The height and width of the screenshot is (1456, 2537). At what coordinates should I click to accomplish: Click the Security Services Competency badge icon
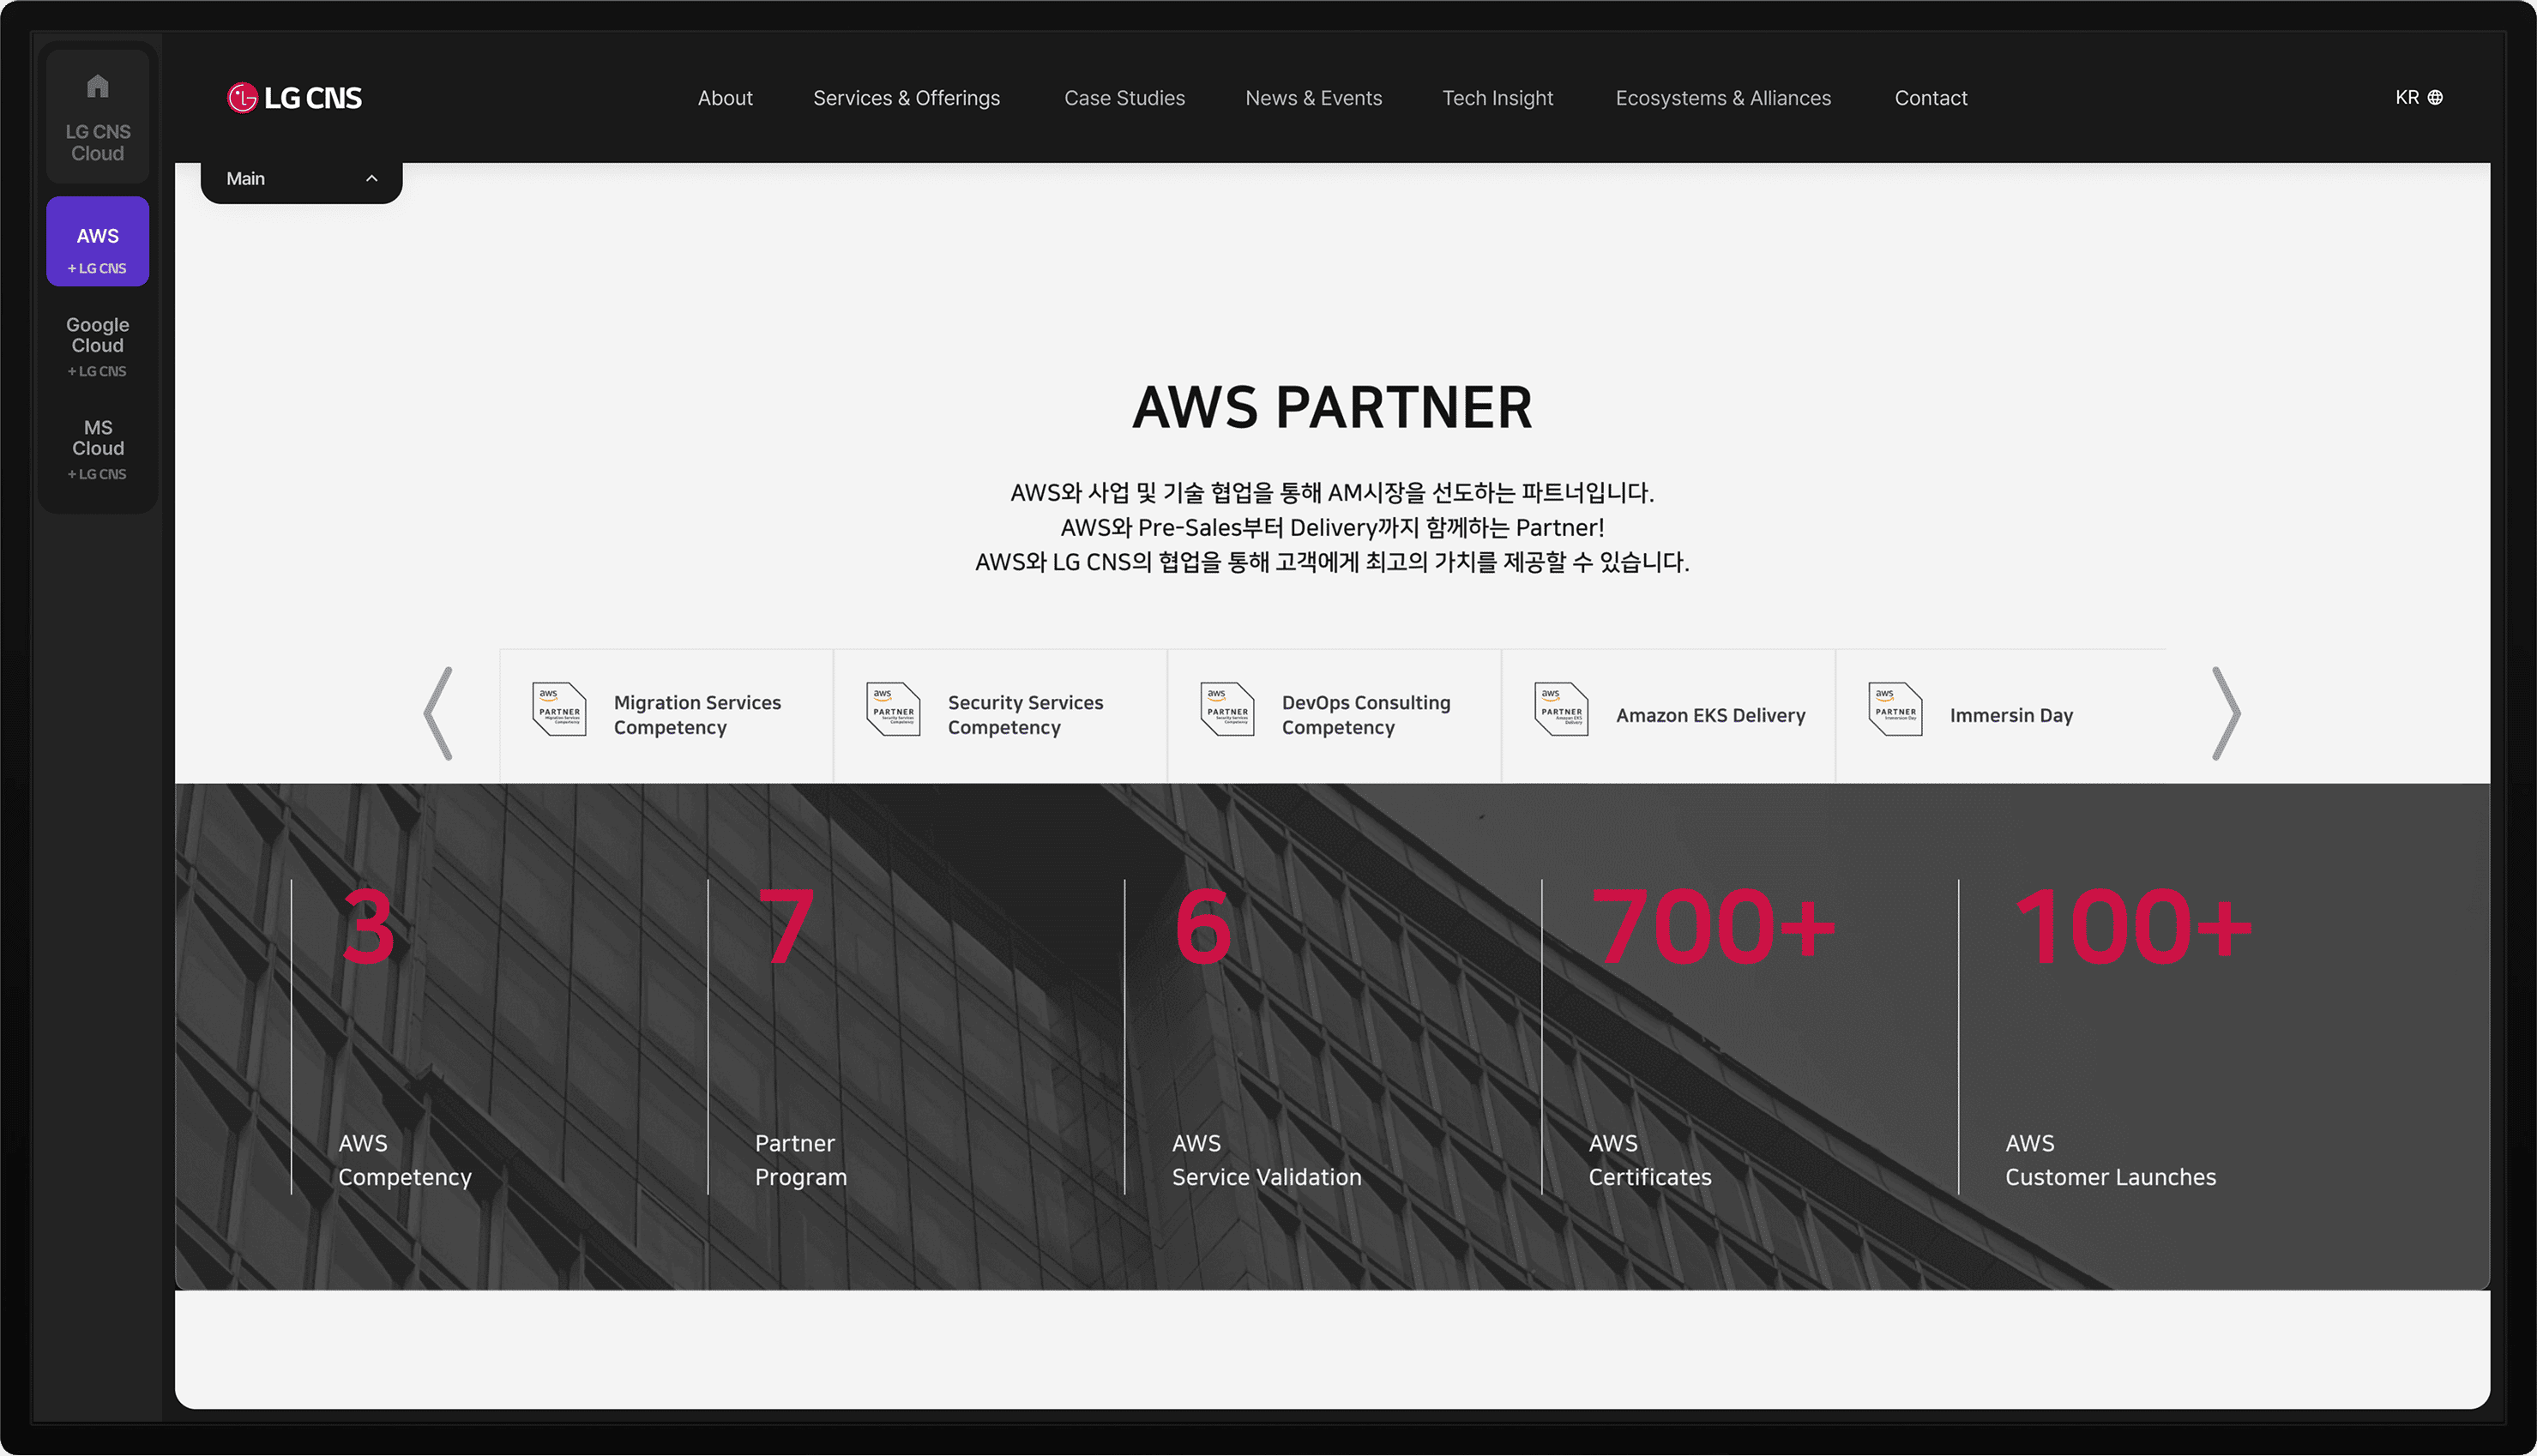click(x=893, y=709)
